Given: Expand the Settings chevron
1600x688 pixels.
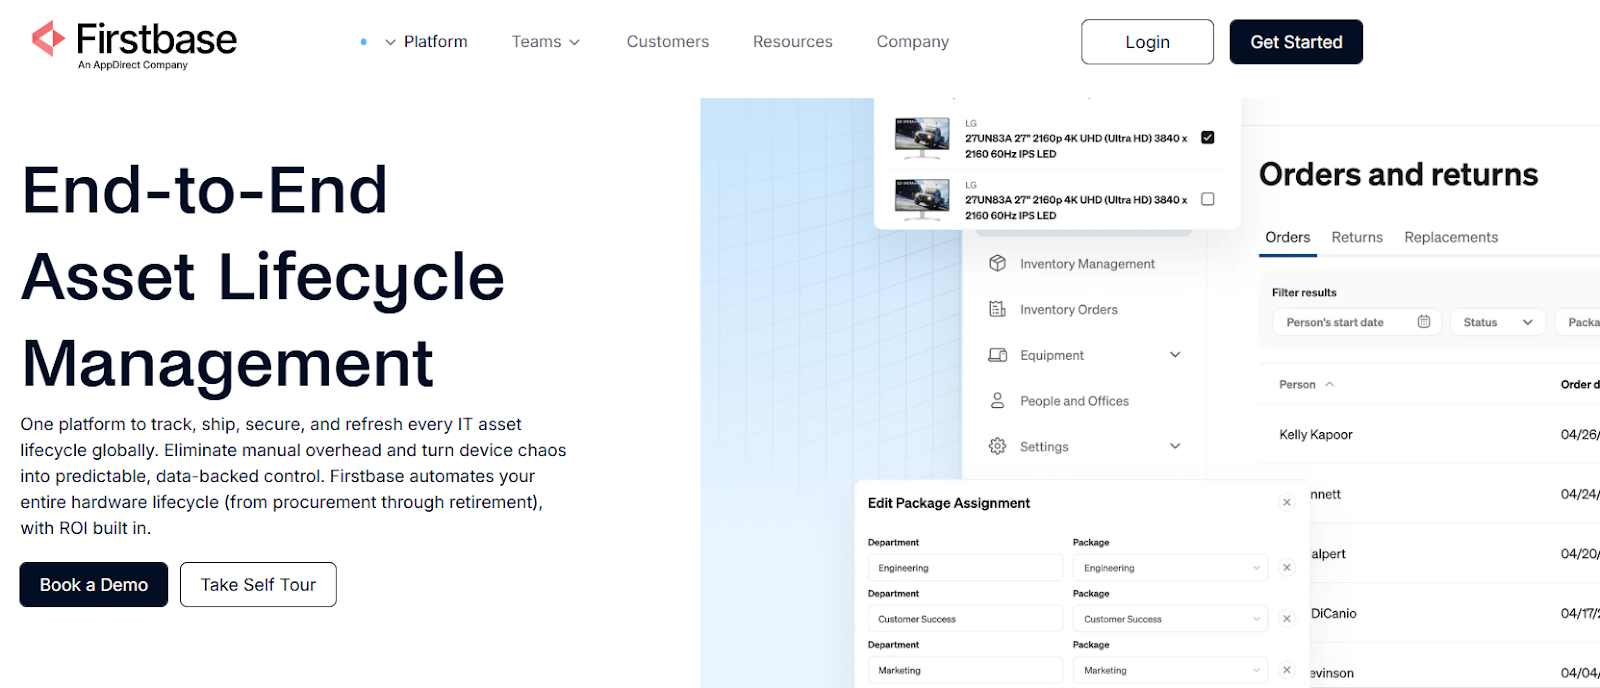Looking at the screenshot, I should [1175, 446].
